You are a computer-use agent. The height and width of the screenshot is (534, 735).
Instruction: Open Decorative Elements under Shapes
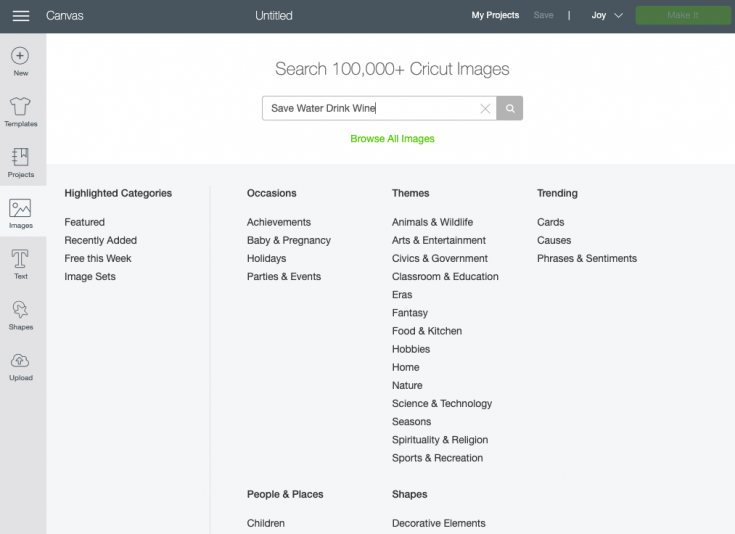439,523
